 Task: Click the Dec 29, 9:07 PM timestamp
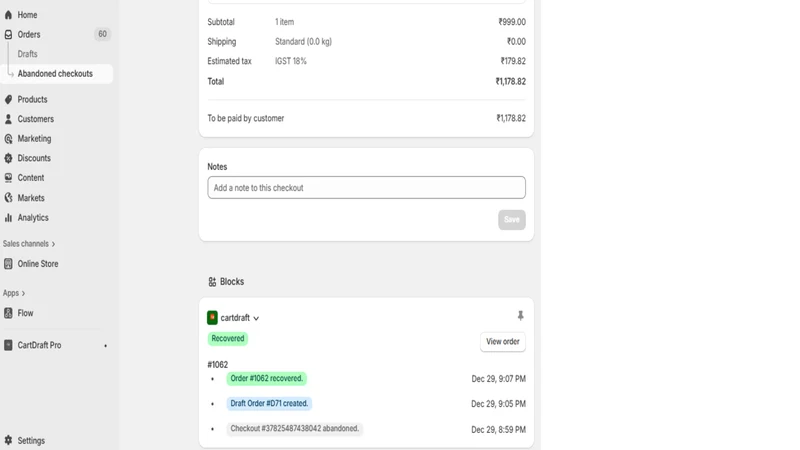coord(498,379)
